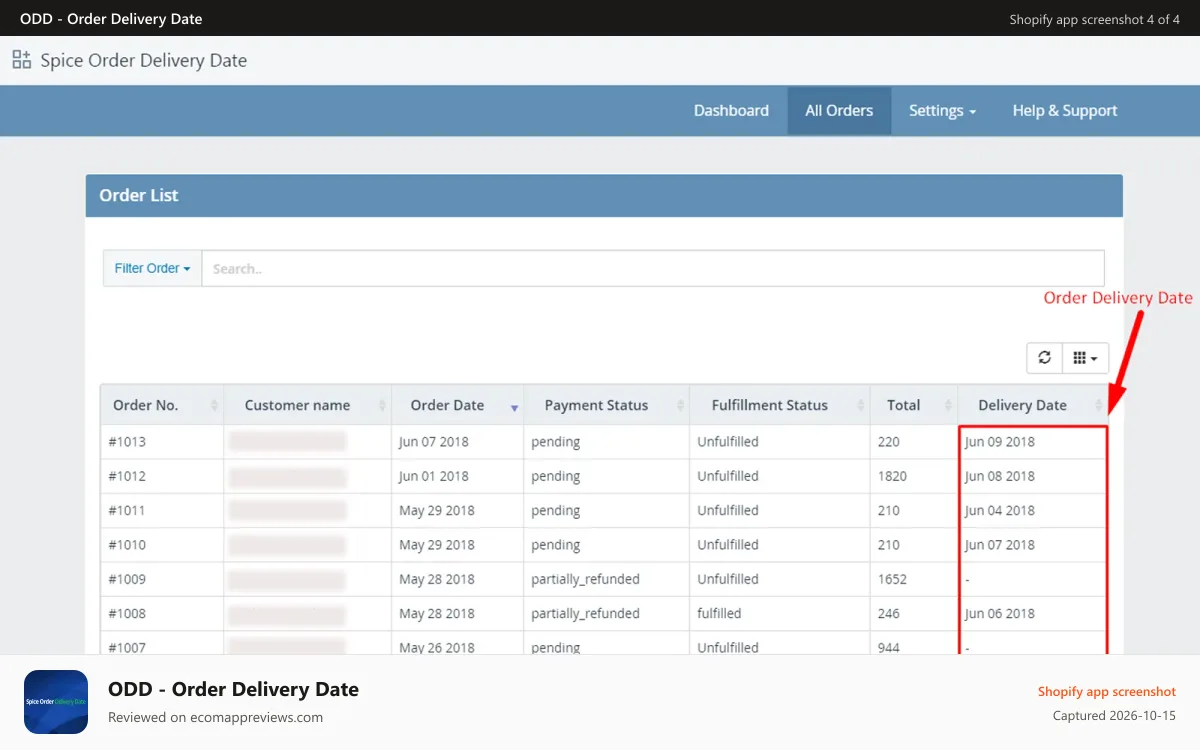Screen dimensions: 1200x750
Task: Expand the Settings menu
Action: 942,111
